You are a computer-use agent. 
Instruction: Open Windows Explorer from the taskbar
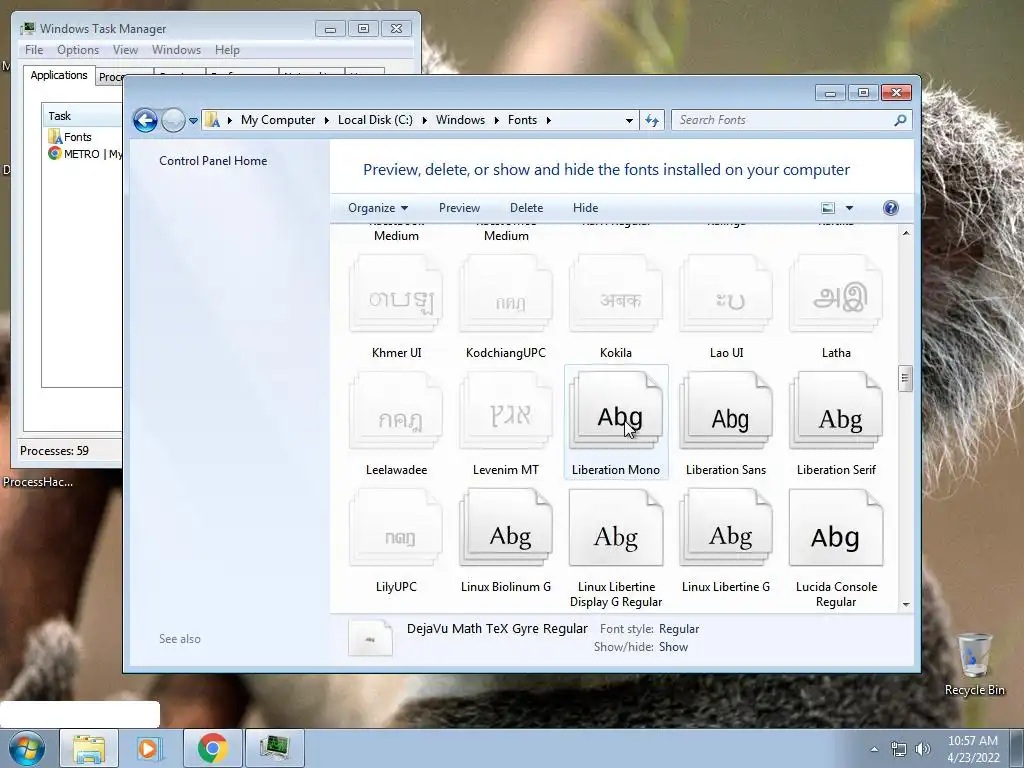click(89, 748)
